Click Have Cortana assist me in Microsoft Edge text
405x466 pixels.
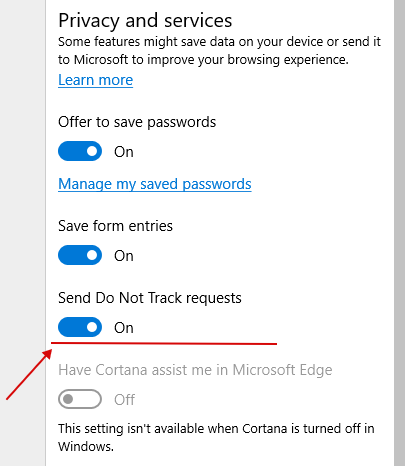click(x=195, y=370)
